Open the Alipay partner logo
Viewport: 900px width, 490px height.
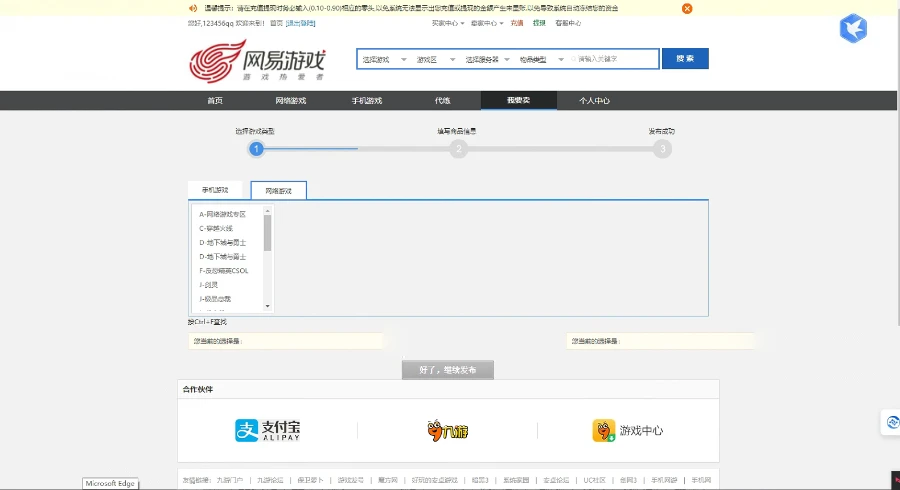(x=267, y=430)
